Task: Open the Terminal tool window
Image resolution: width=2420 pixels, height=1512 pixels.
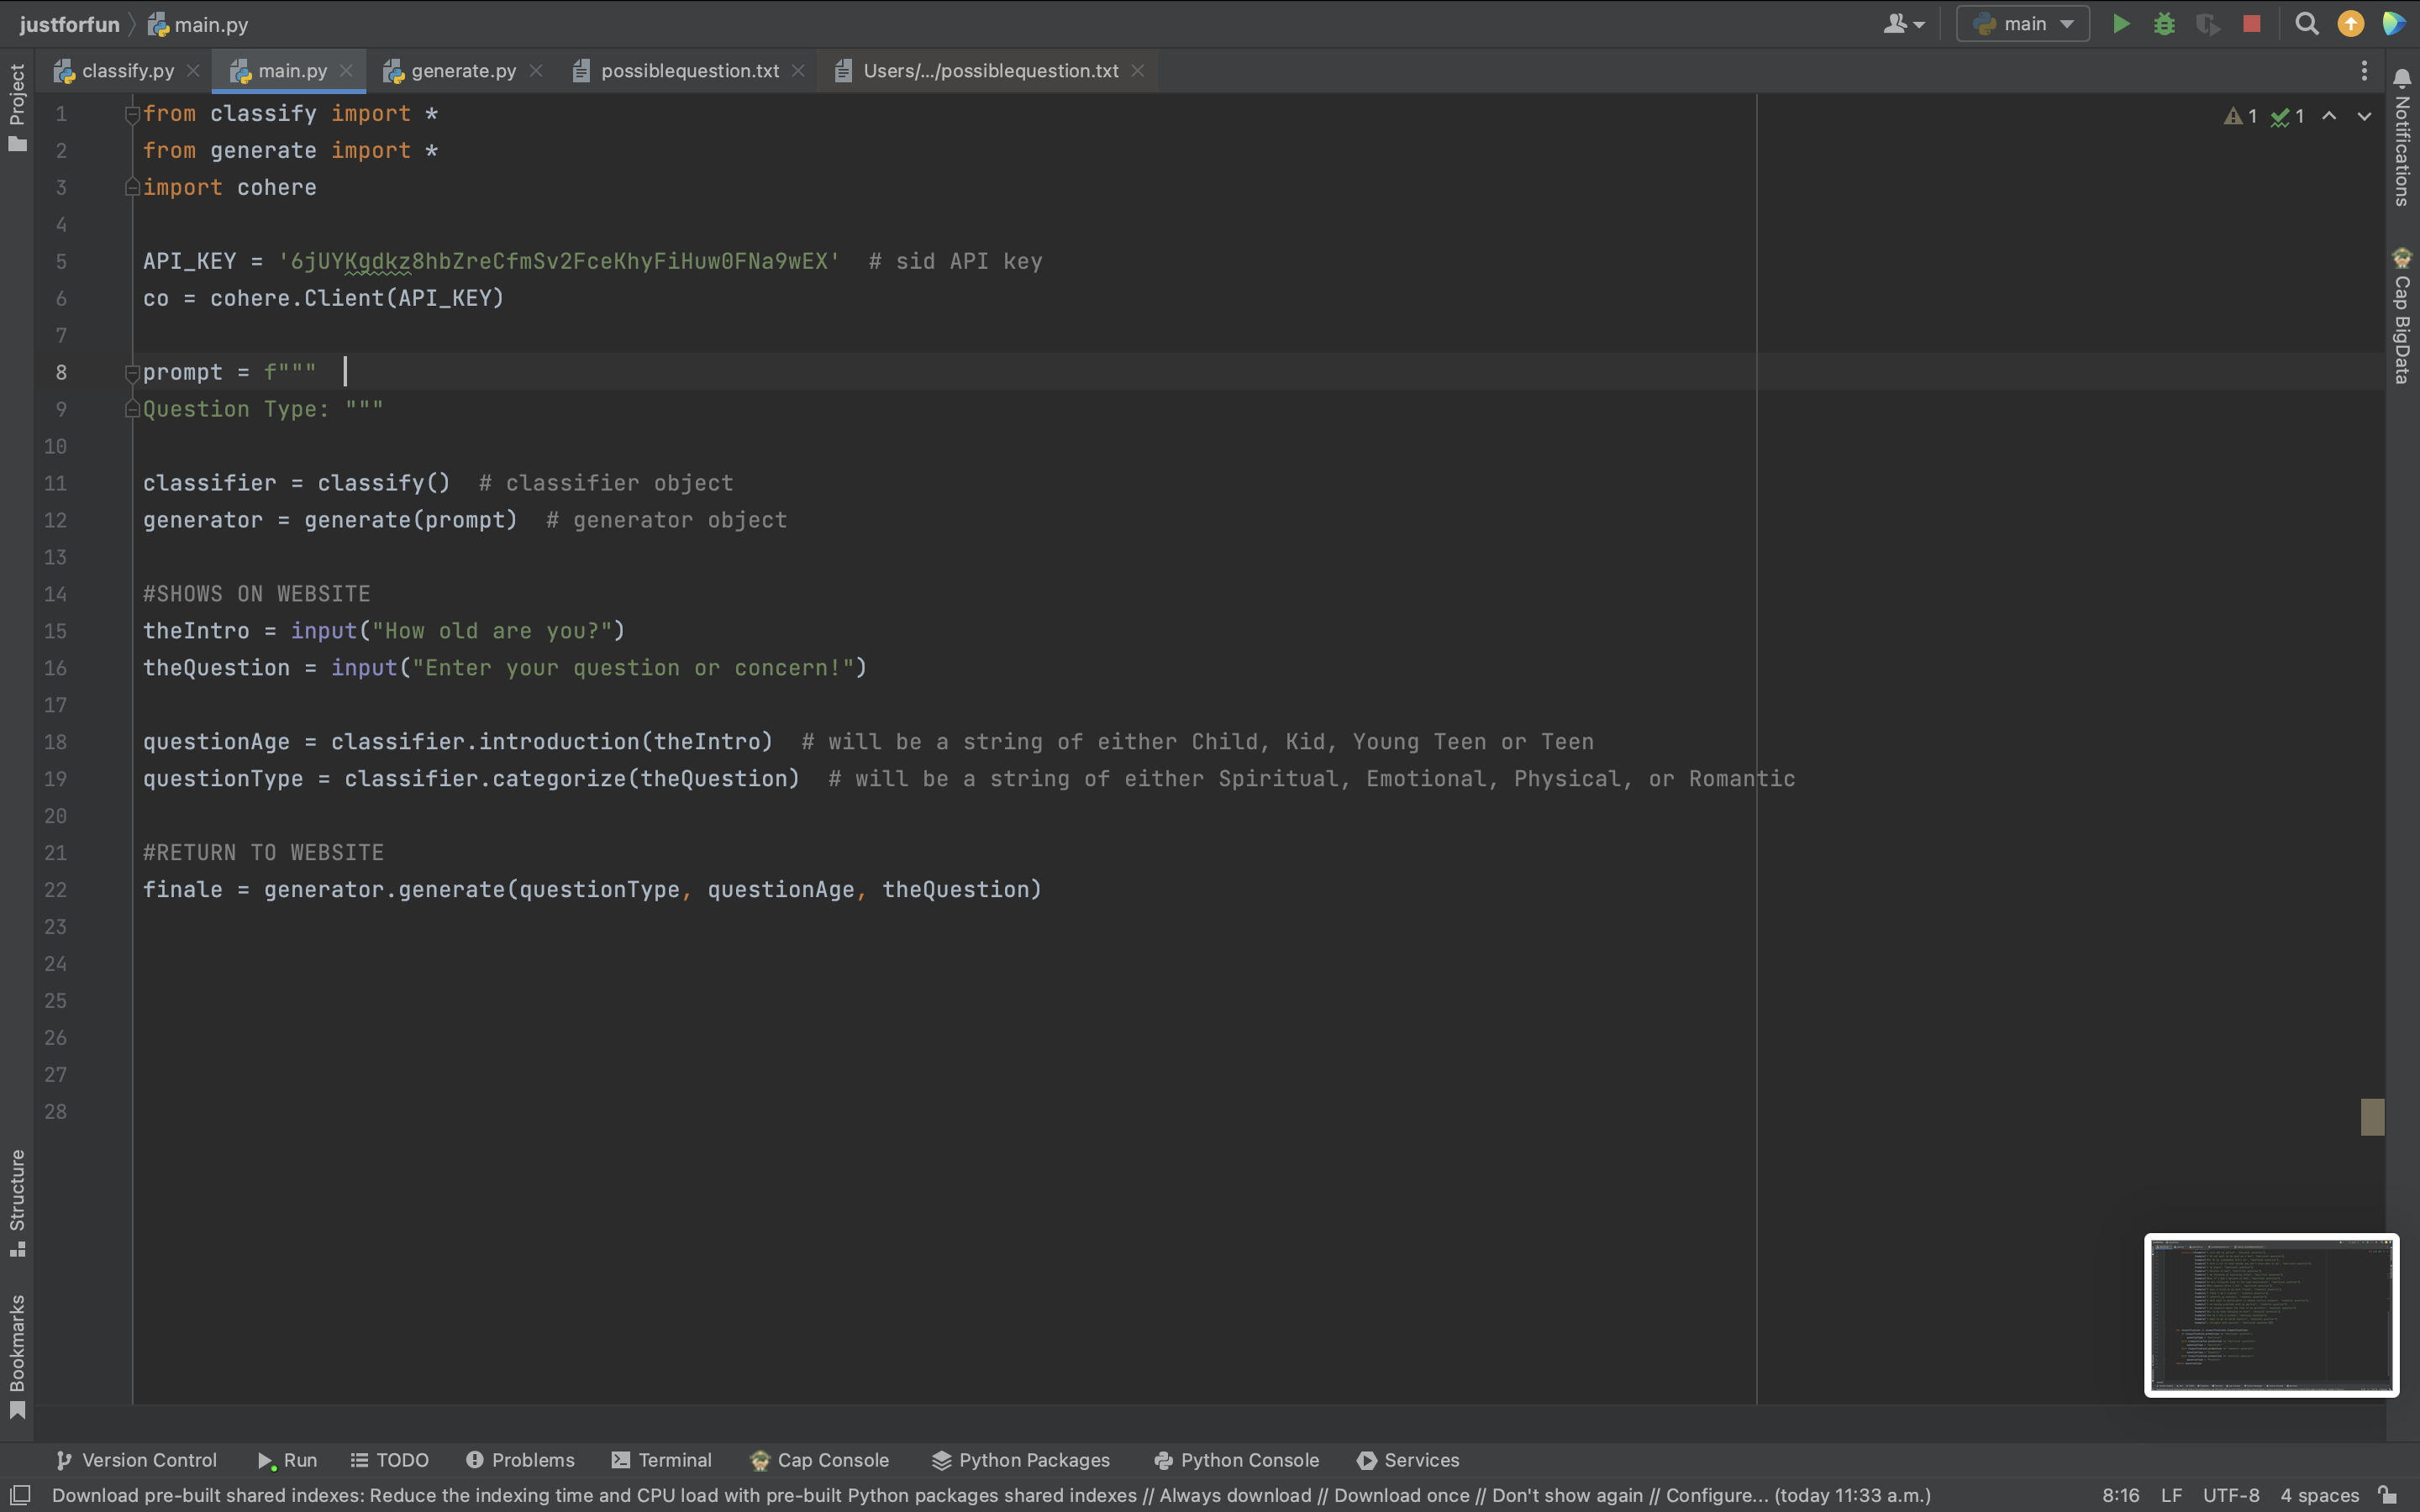Action: click(x=661, y=1460)
